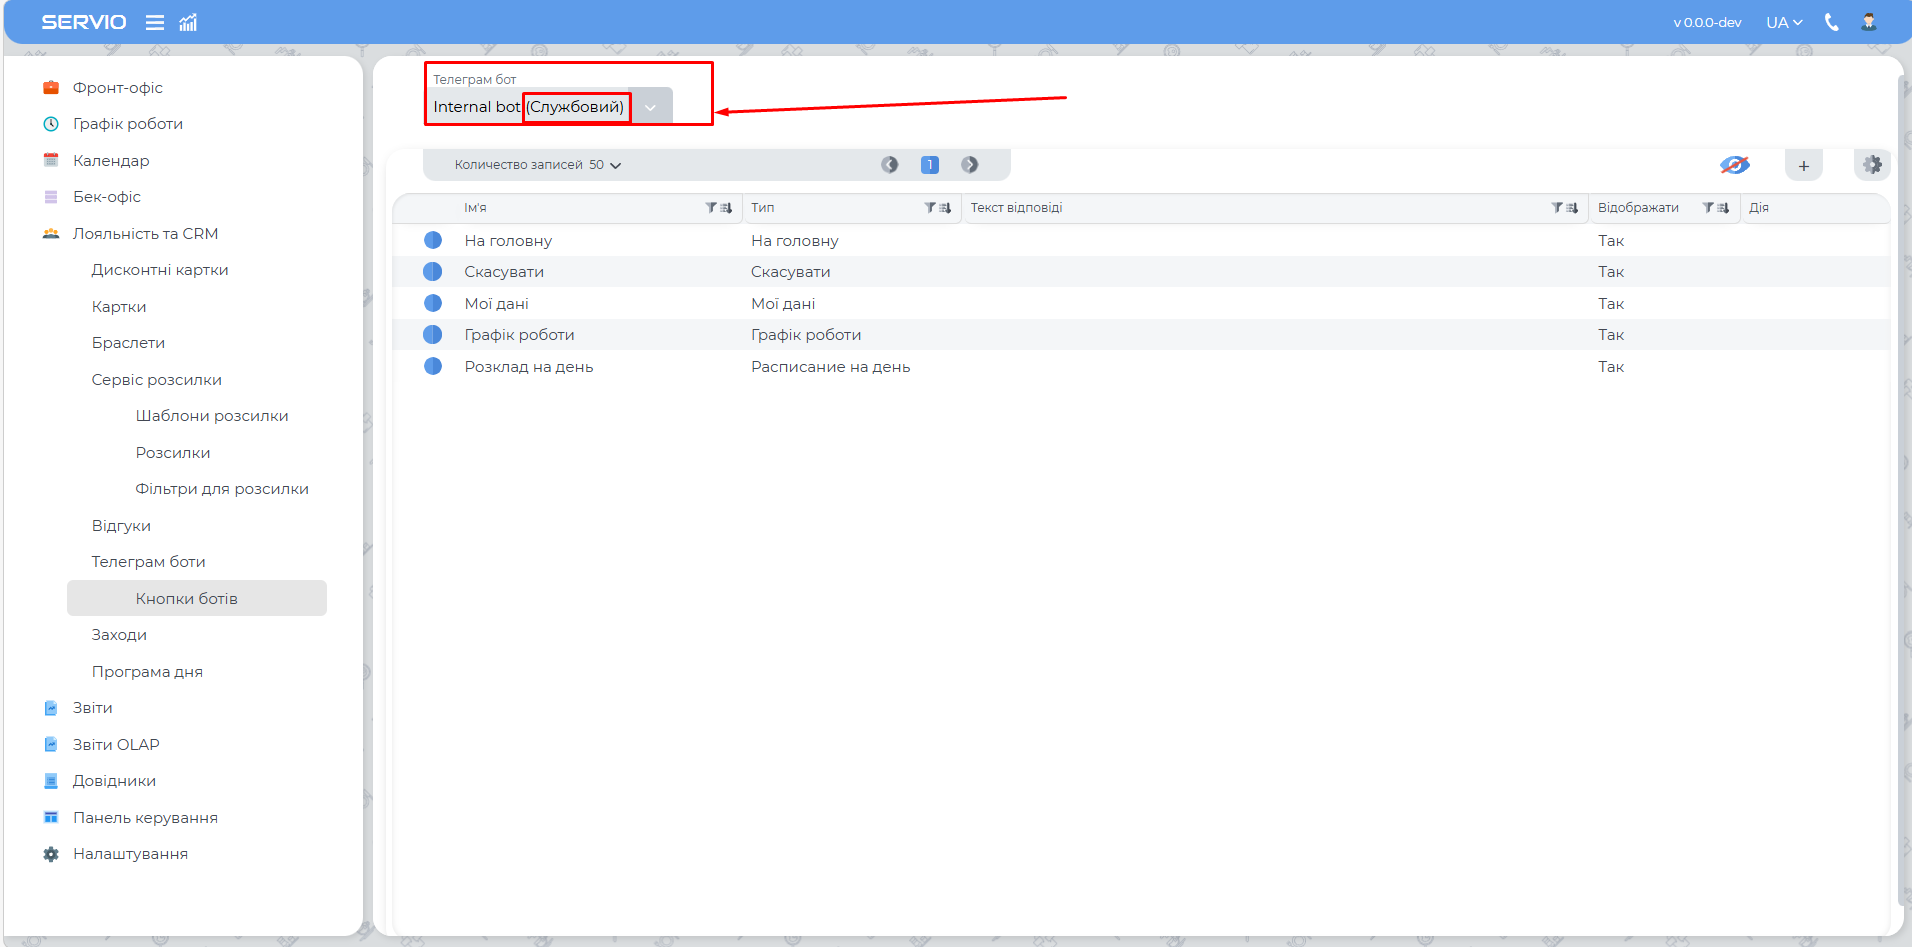
Task: Open the records count 50 dropdown
Action: [605, 165]
